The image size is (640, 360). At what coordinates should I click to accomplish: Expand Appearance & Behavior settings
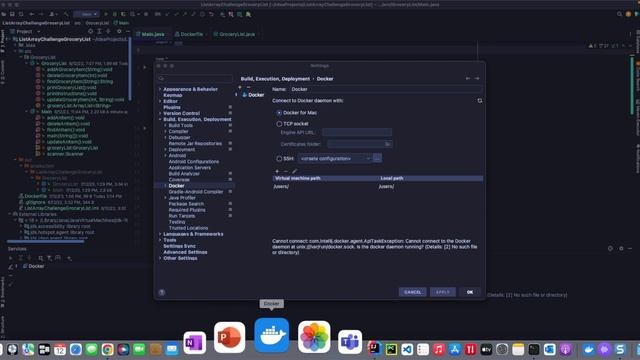click(x=160, y=89)
